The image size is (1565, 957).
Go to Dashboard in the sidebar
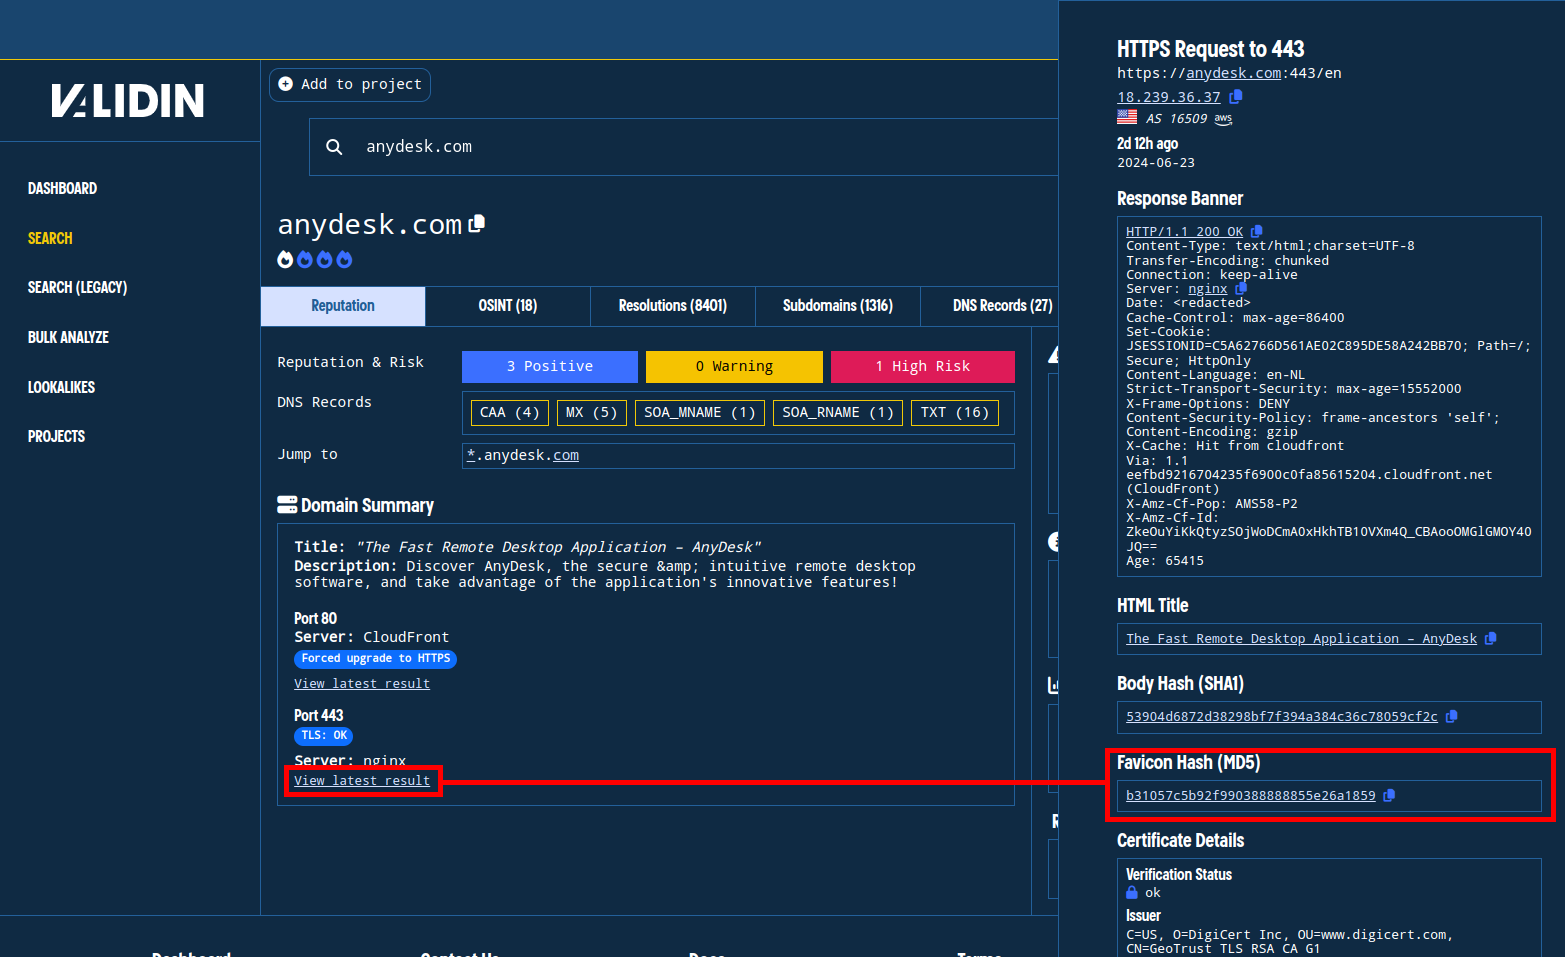tap(62, 189)
